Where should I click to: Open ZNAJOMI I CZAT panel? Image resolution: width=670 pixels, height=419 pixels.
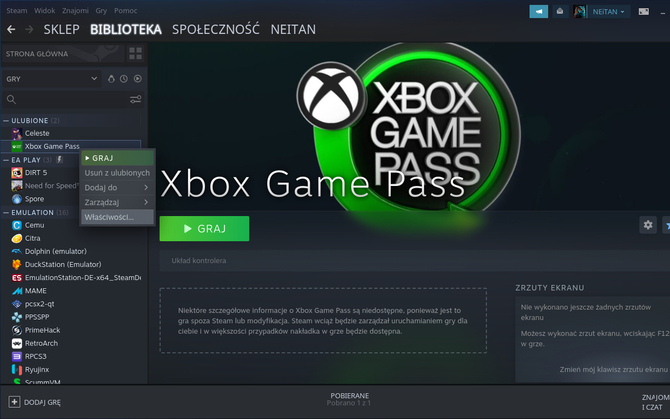(x=655, y=402)
